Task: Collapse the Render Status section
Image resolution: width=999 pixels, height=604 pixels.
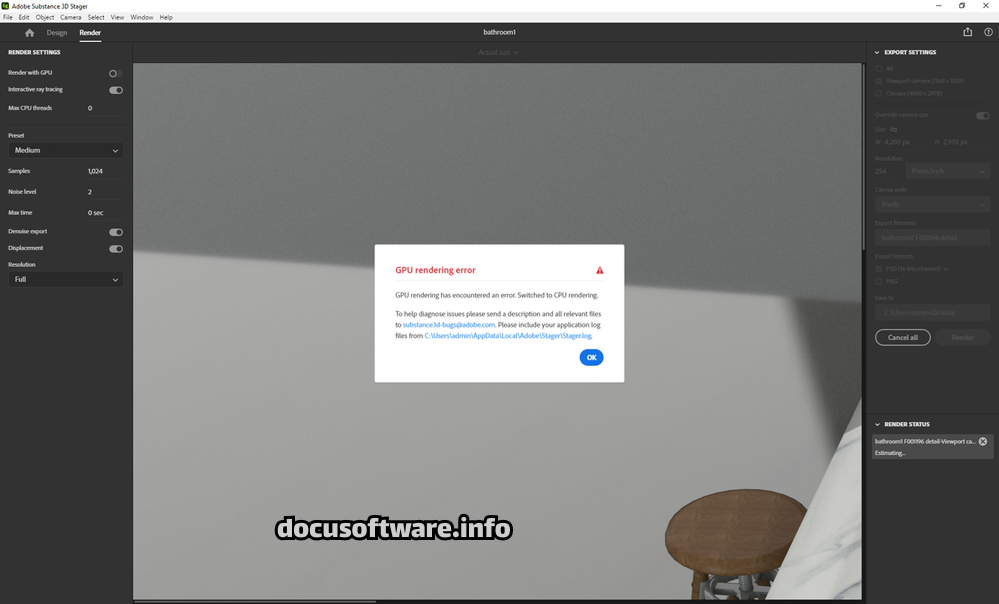Action: tap(877, 424)
